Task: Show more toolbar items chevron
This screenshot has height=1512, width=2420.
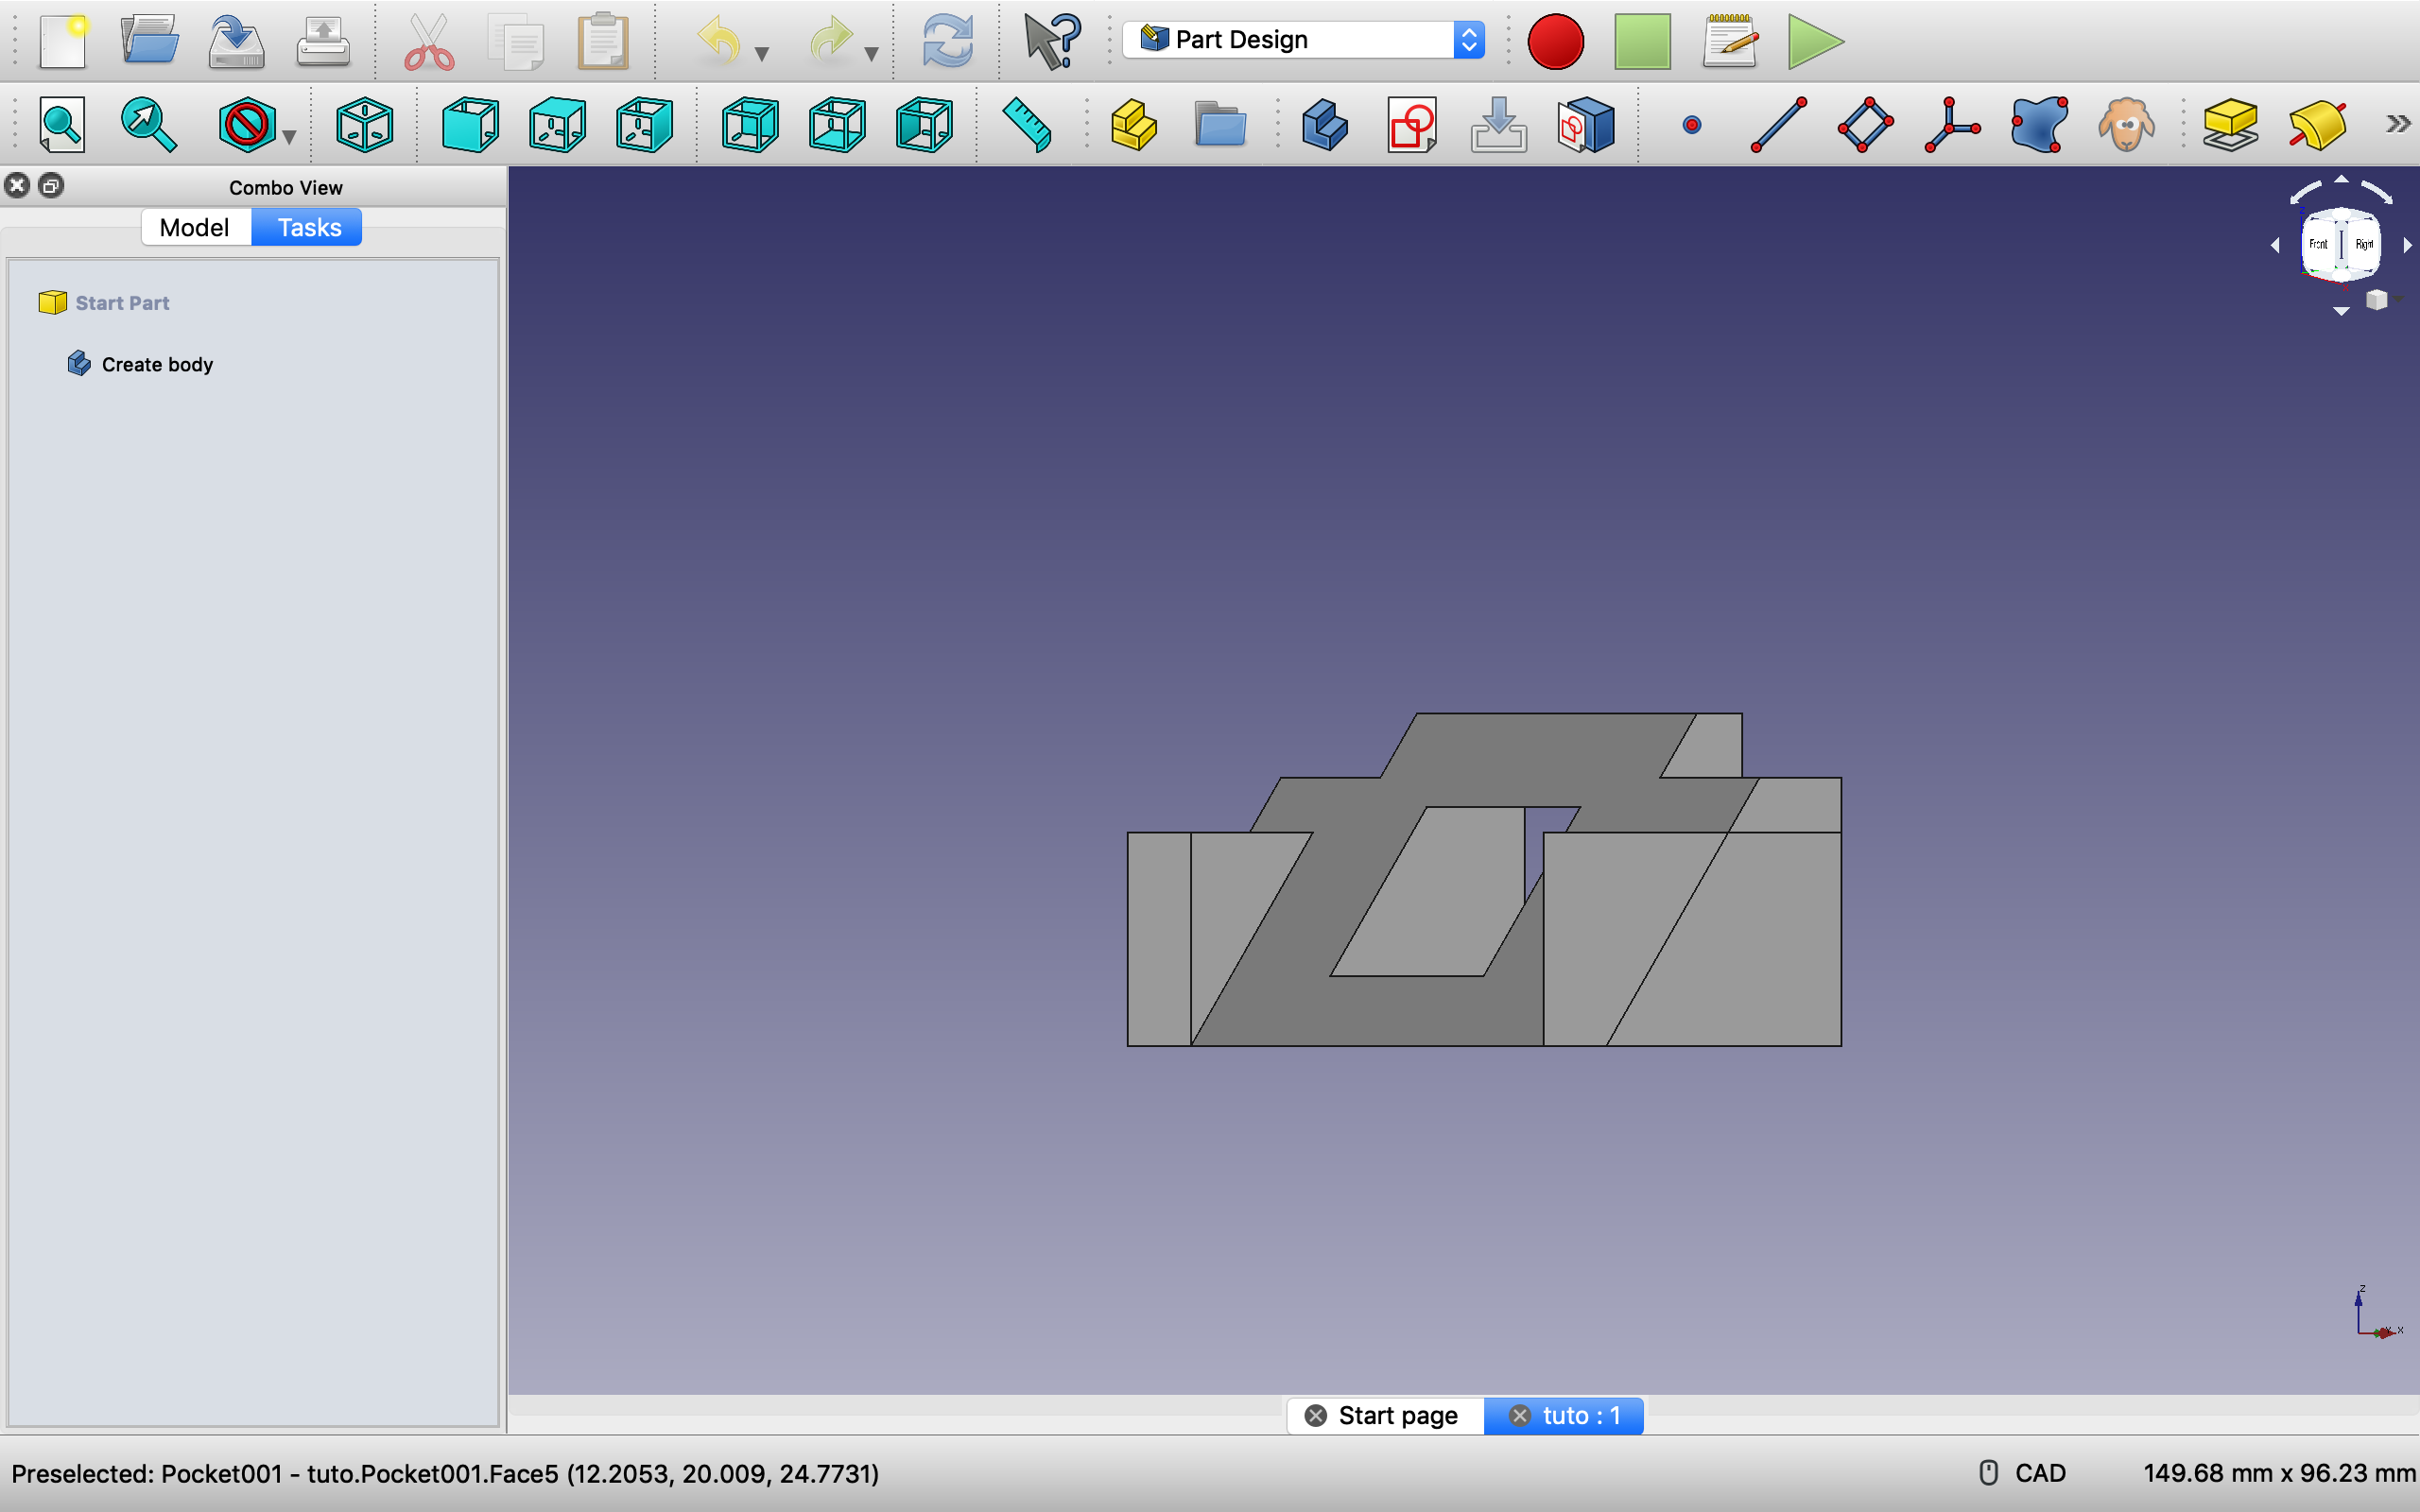Action: pyautogui.click(x=2397, y=124)
